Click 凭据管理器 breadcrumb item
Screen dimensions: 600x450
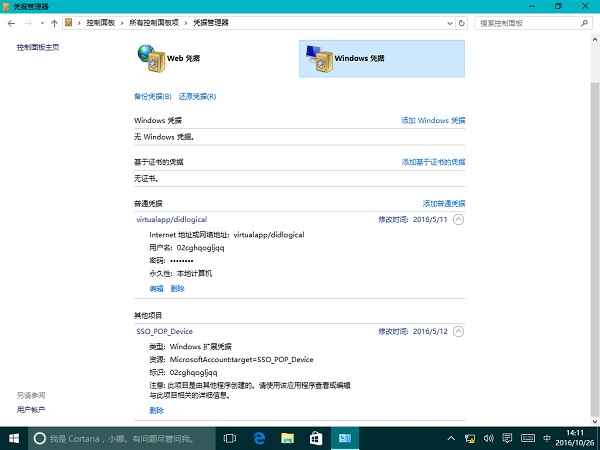click(x=210, y=23)
